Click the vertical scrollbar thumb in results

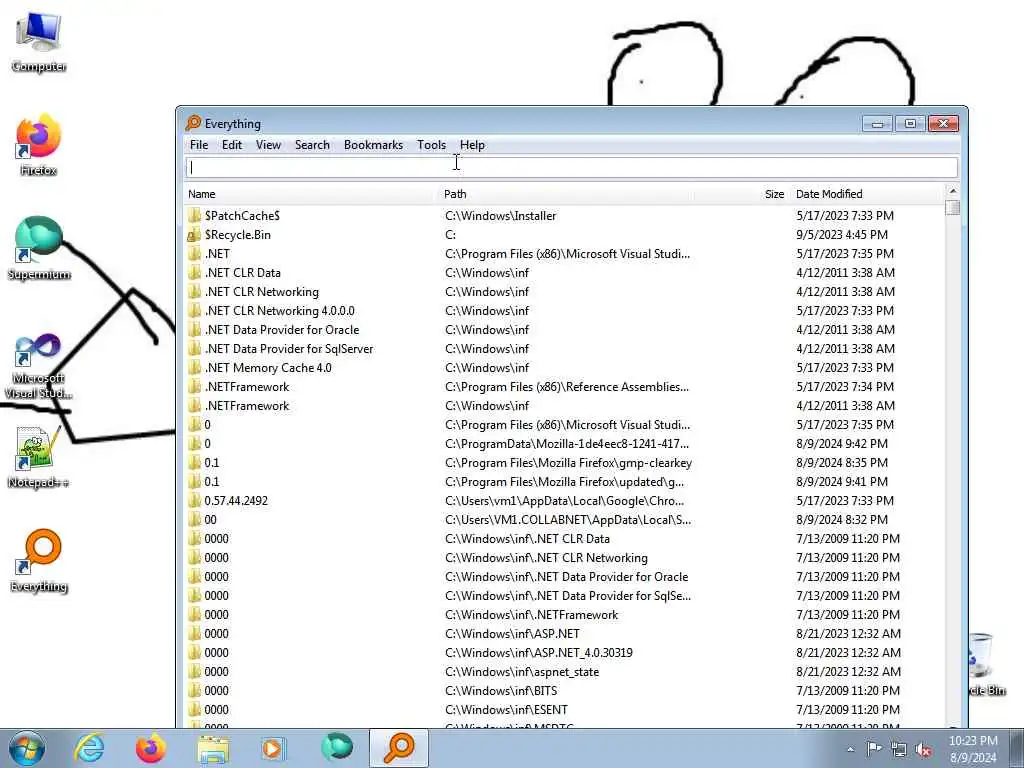pos(952,208)
